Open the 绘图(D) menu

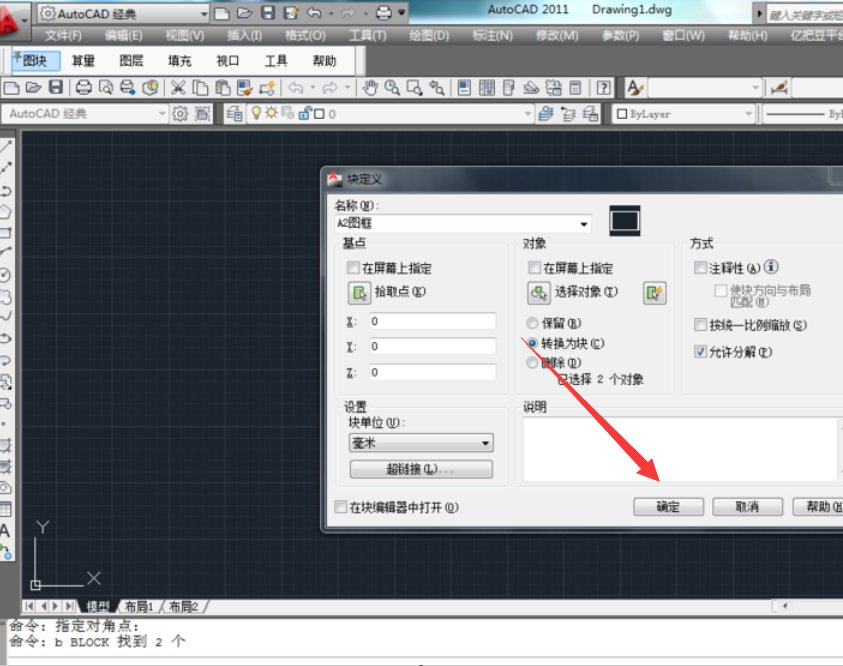[x=428, y=35]
